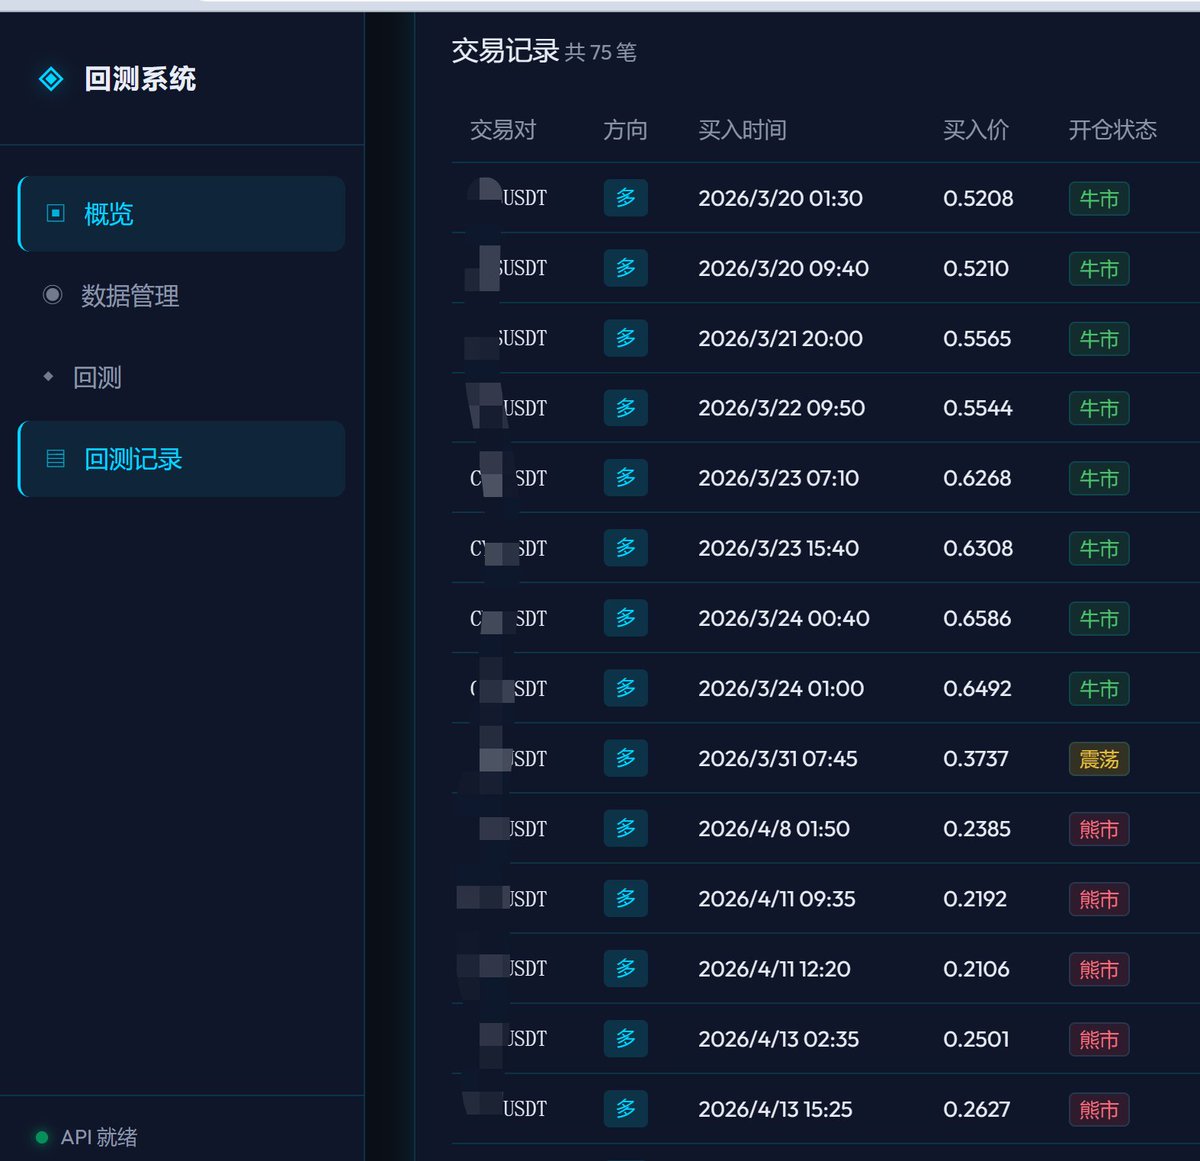Click the green API 就绪 status dot

point(42,1137)
